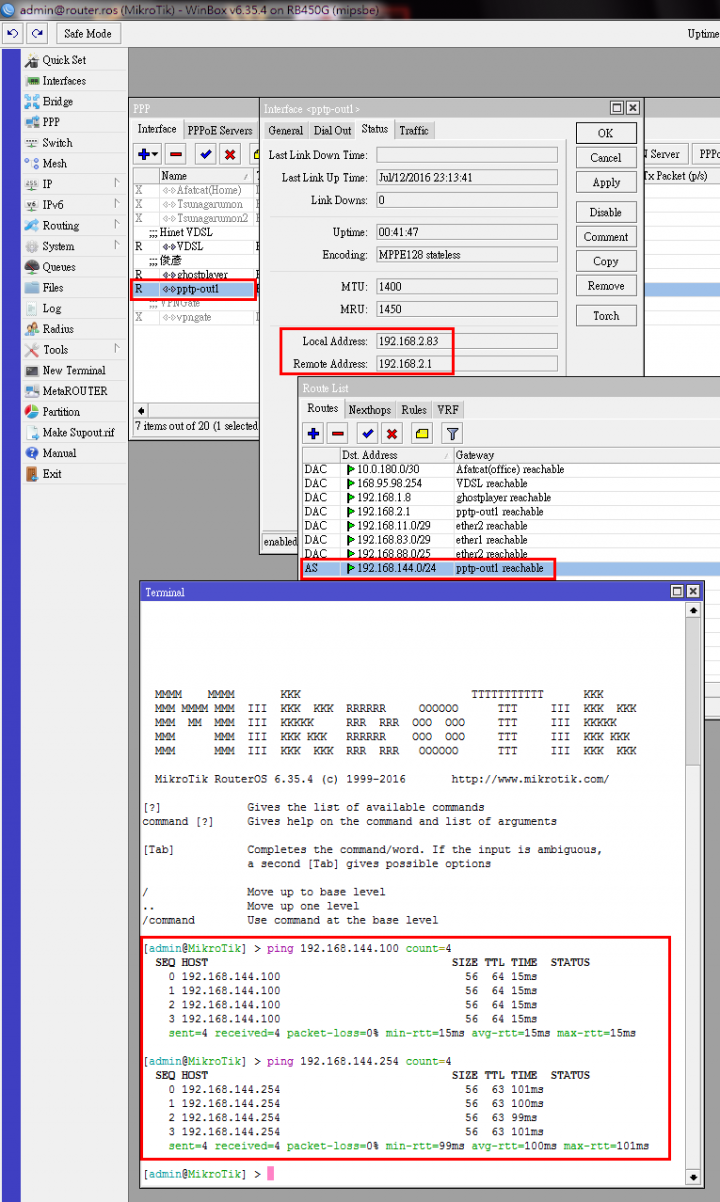Screen dimensions: 720x1202
Task: Disable selected interface with PPP red X button
Action: [x=230, y=154]
